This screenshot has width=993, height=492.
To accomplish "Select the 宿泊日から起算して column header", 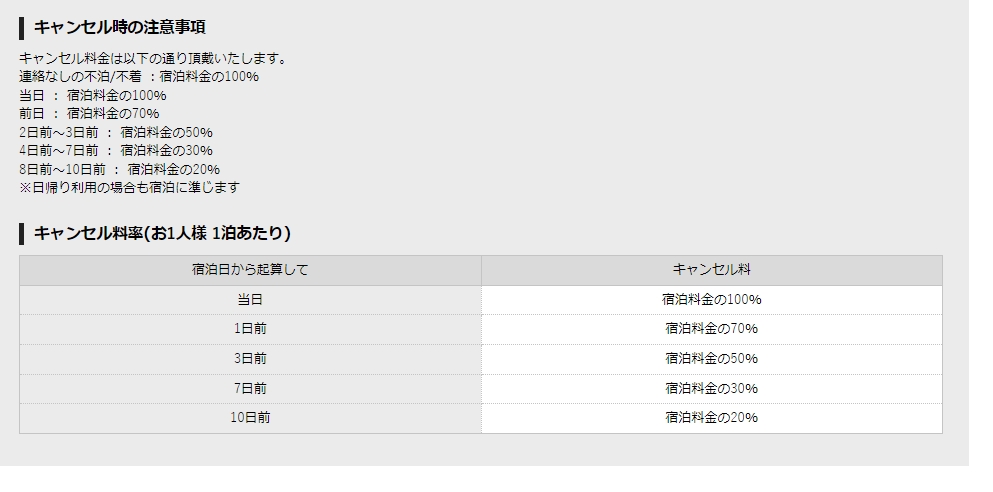I will click(x=250, y=270).
